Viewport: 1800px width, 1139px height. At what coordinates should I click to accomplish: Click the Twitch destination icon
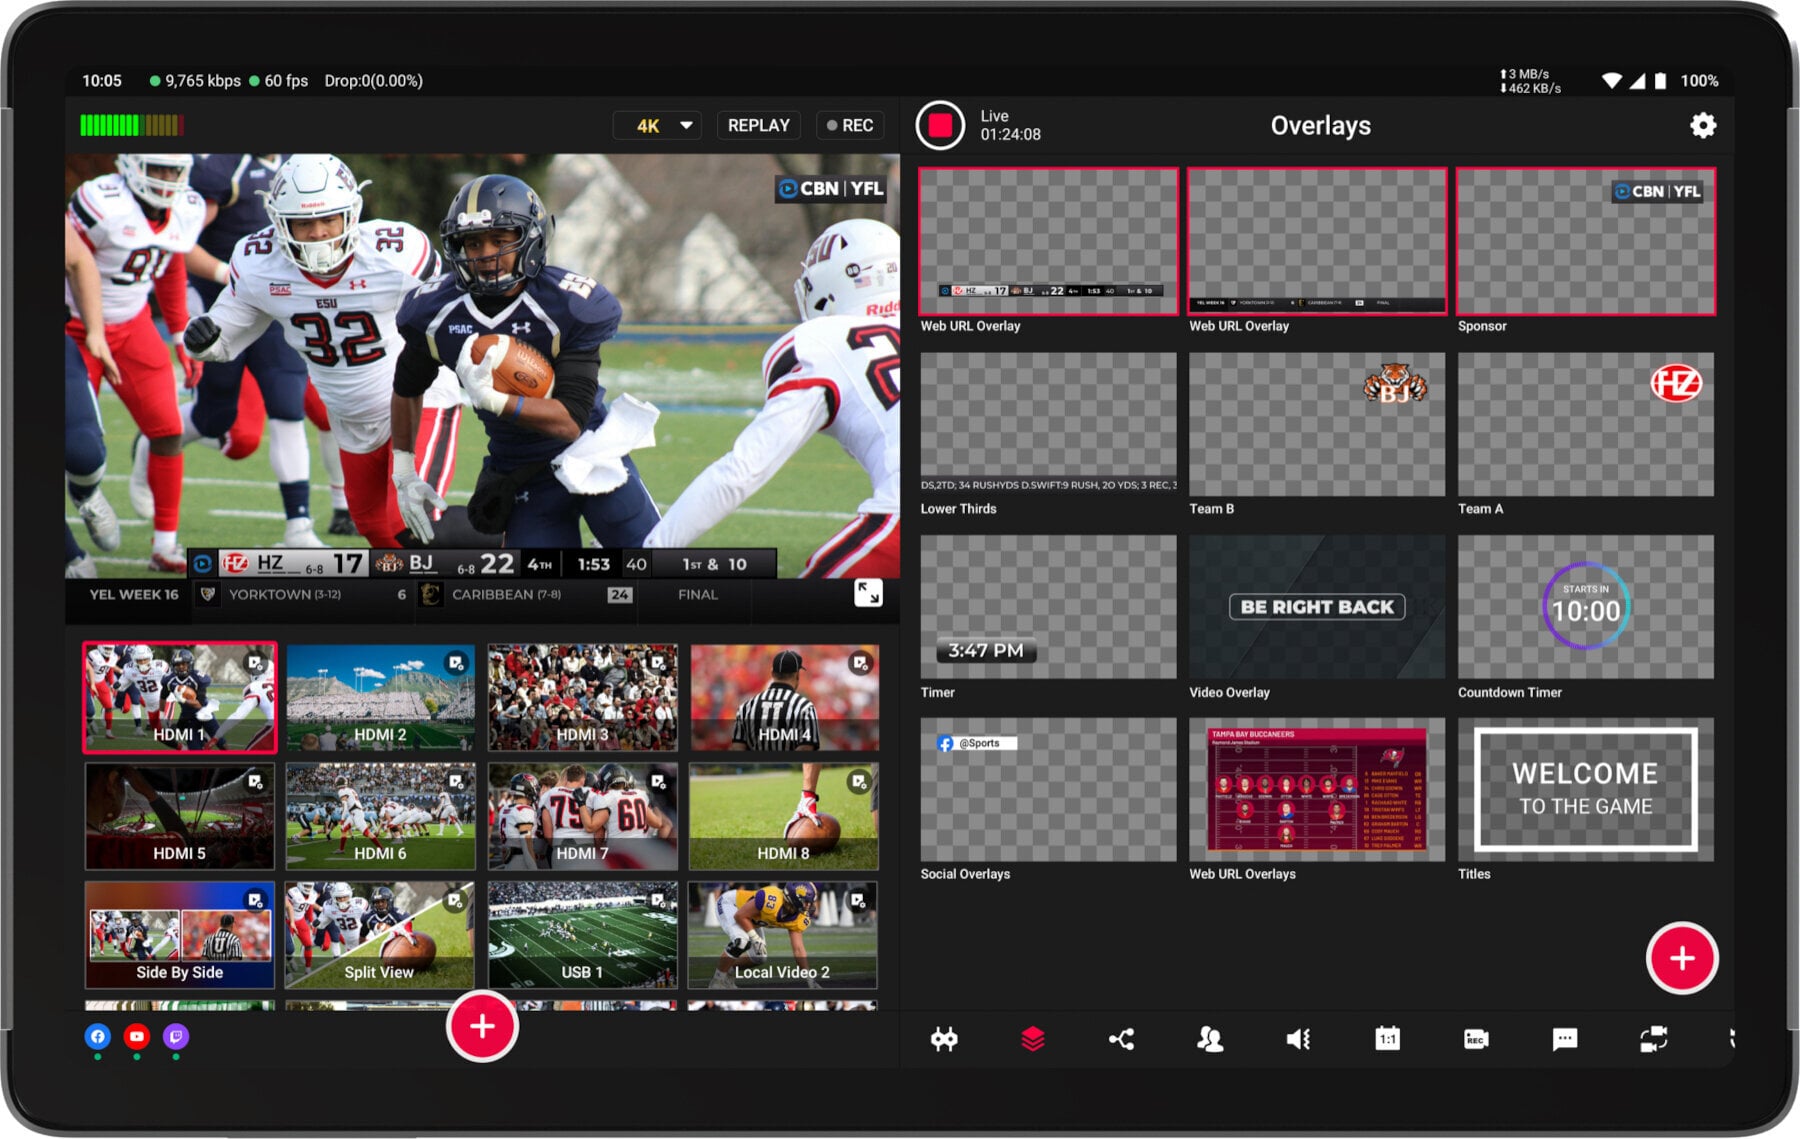point(176,1036)
